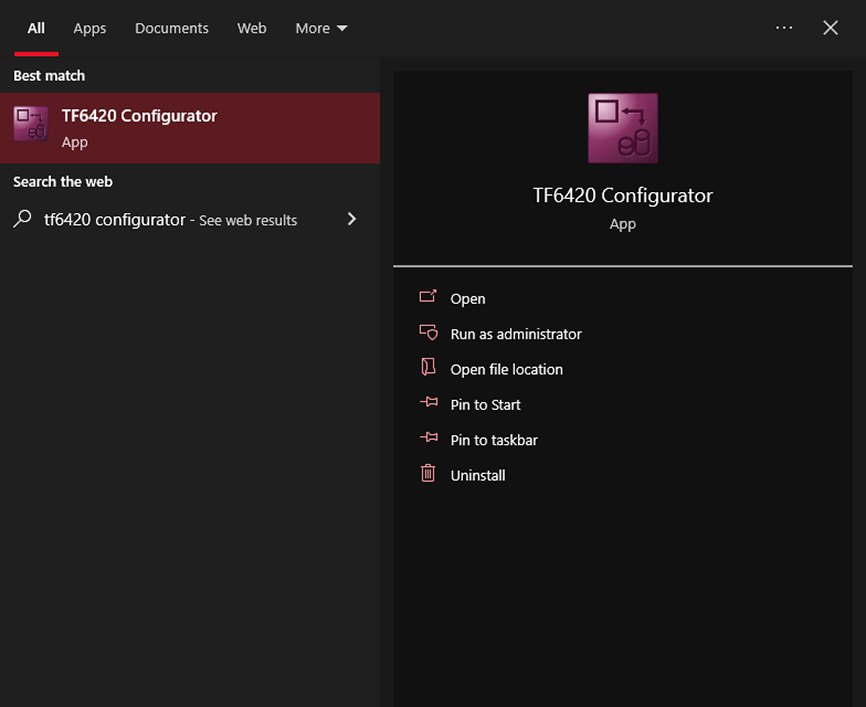
Task: Close the search panel
Action: coord(830,28)
